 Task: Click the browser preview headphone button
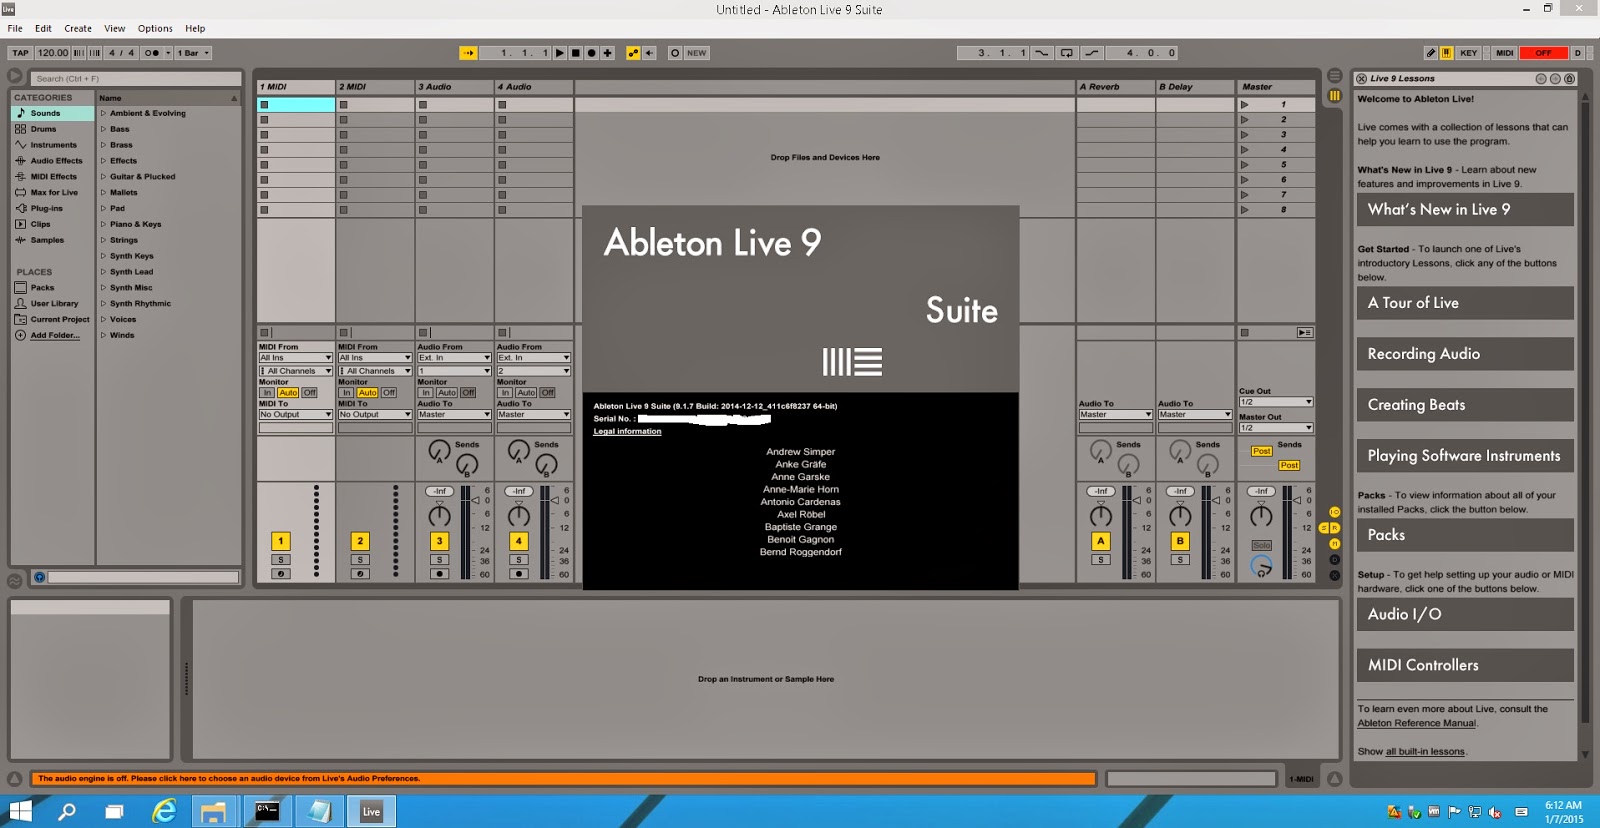[39, 577]
